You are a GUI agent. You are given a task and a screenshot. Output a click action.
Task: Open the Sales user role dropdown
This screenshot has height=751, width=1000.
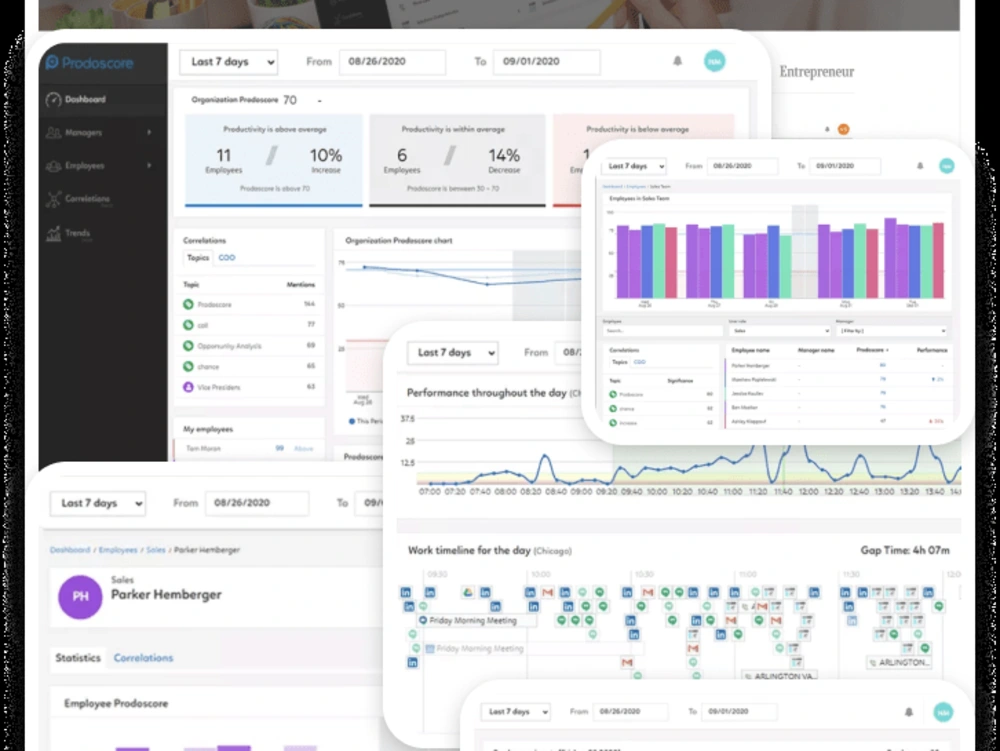pyautogui.click(x=778, y=331)
